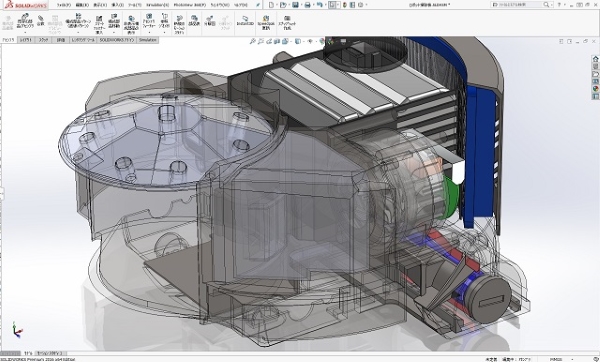Click the Select cursor tool
600x362 pixels.
(332, 5)
